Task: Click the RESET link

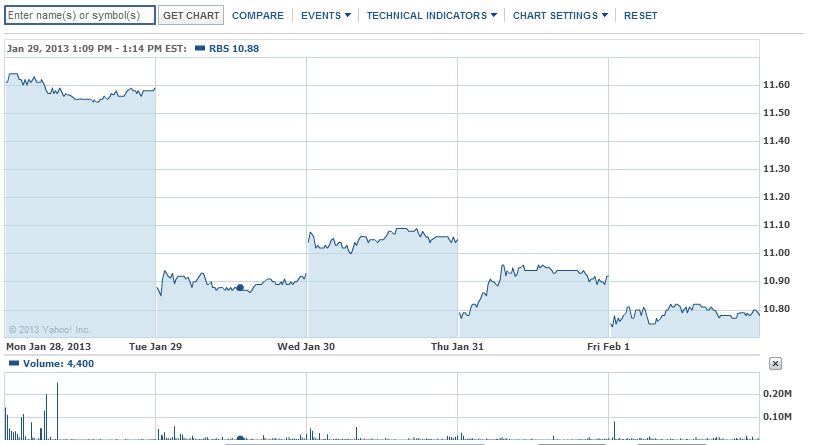Action: click(641, 16)
